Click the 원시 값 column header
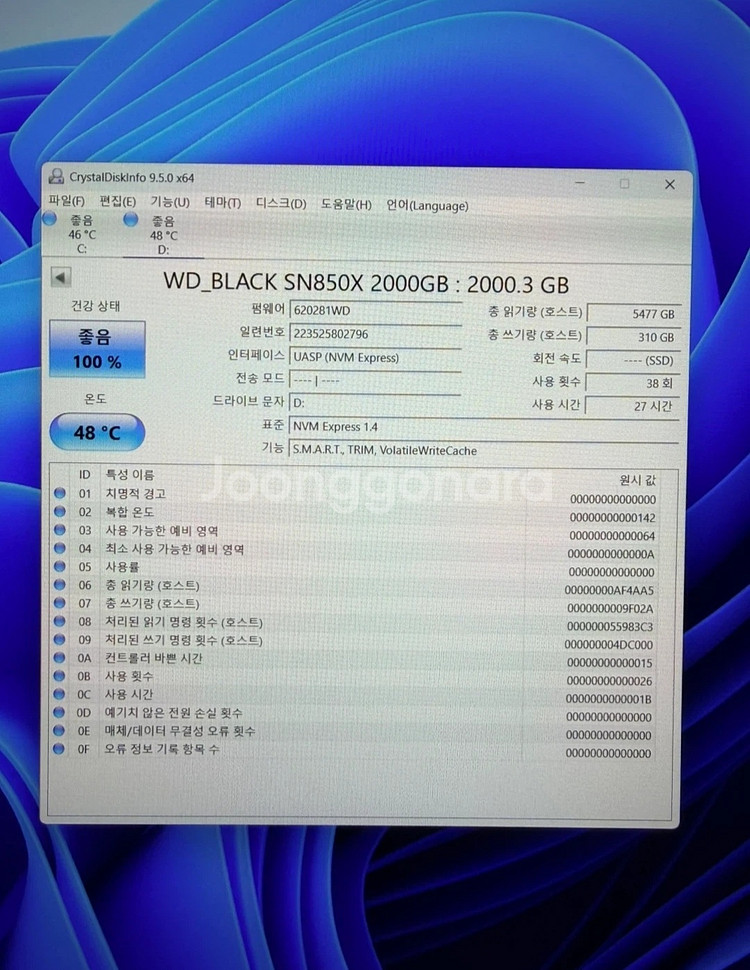 pos(637,479)
